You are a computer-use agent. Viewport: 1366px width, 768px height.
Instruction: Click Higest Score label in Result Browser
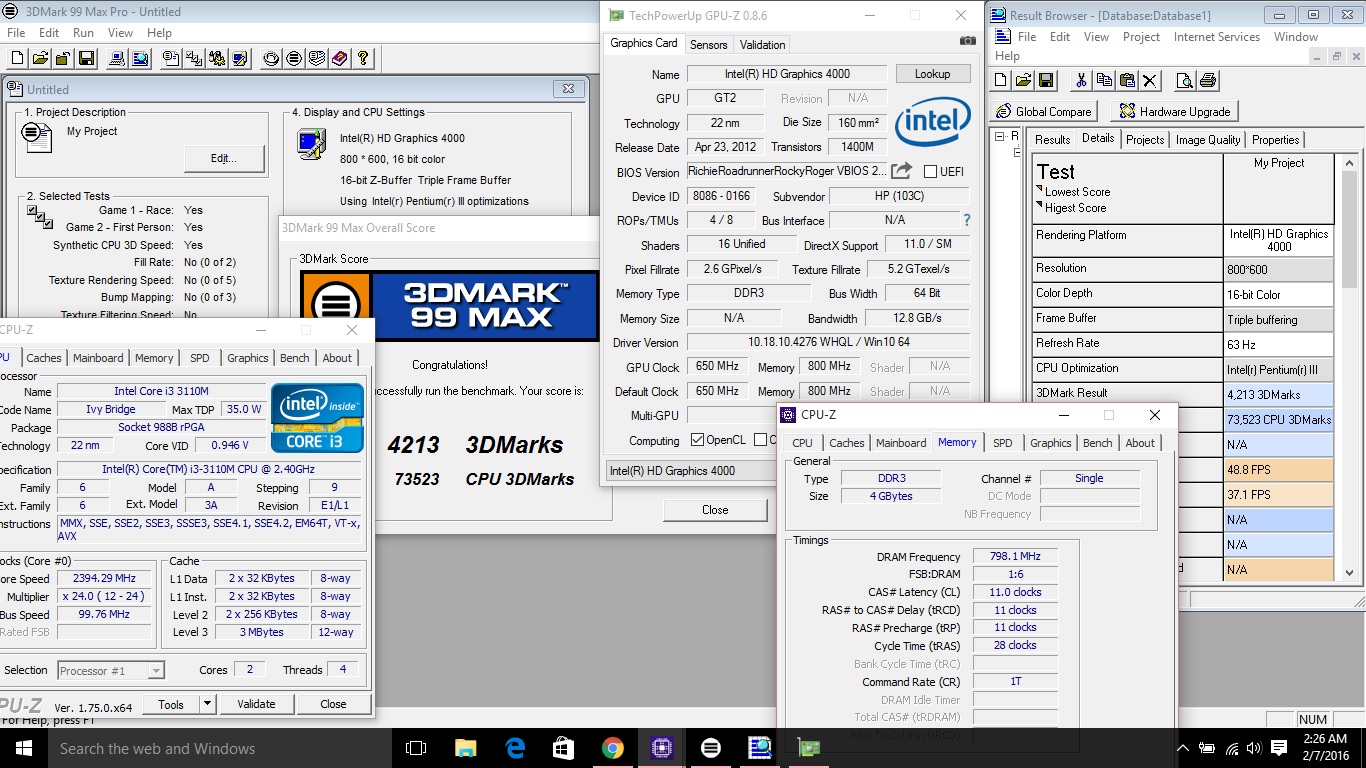click(x=1075, y=208)
